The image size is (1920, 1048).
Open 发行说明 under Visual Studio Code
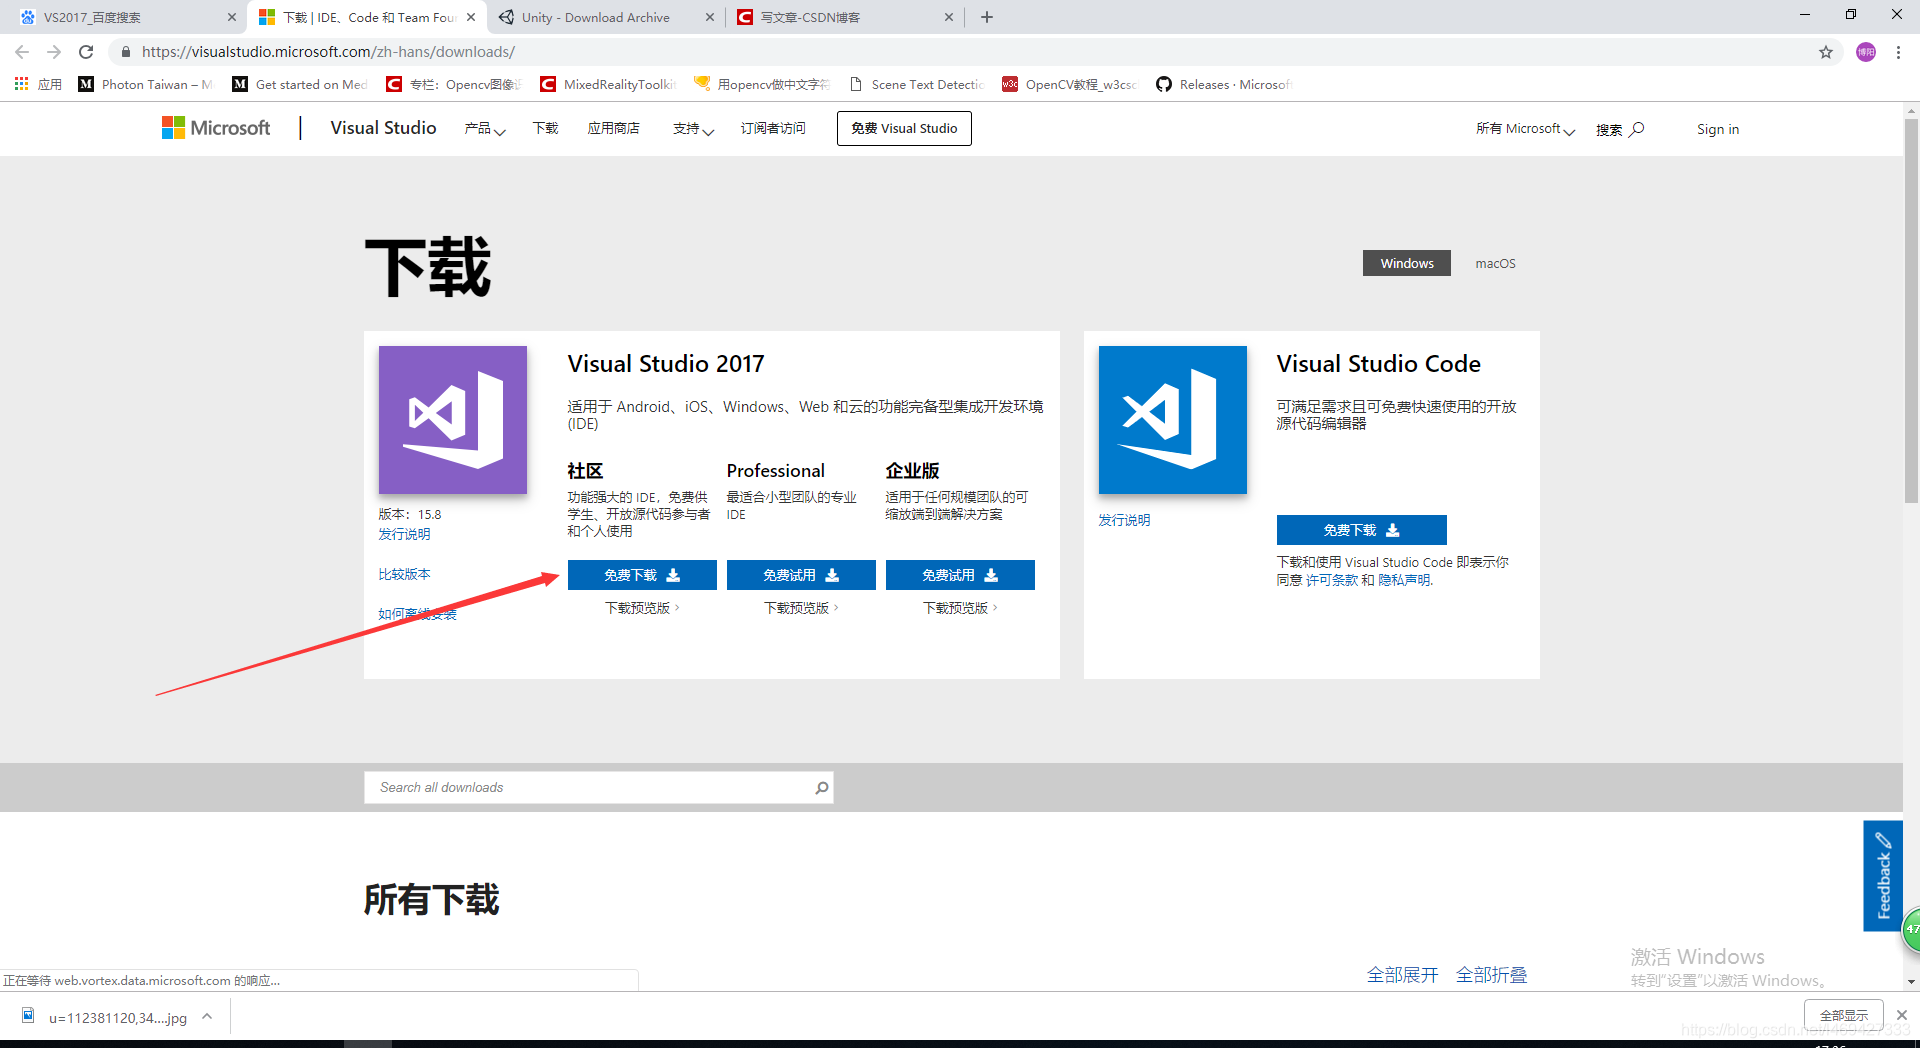[x=1124, y=520]
